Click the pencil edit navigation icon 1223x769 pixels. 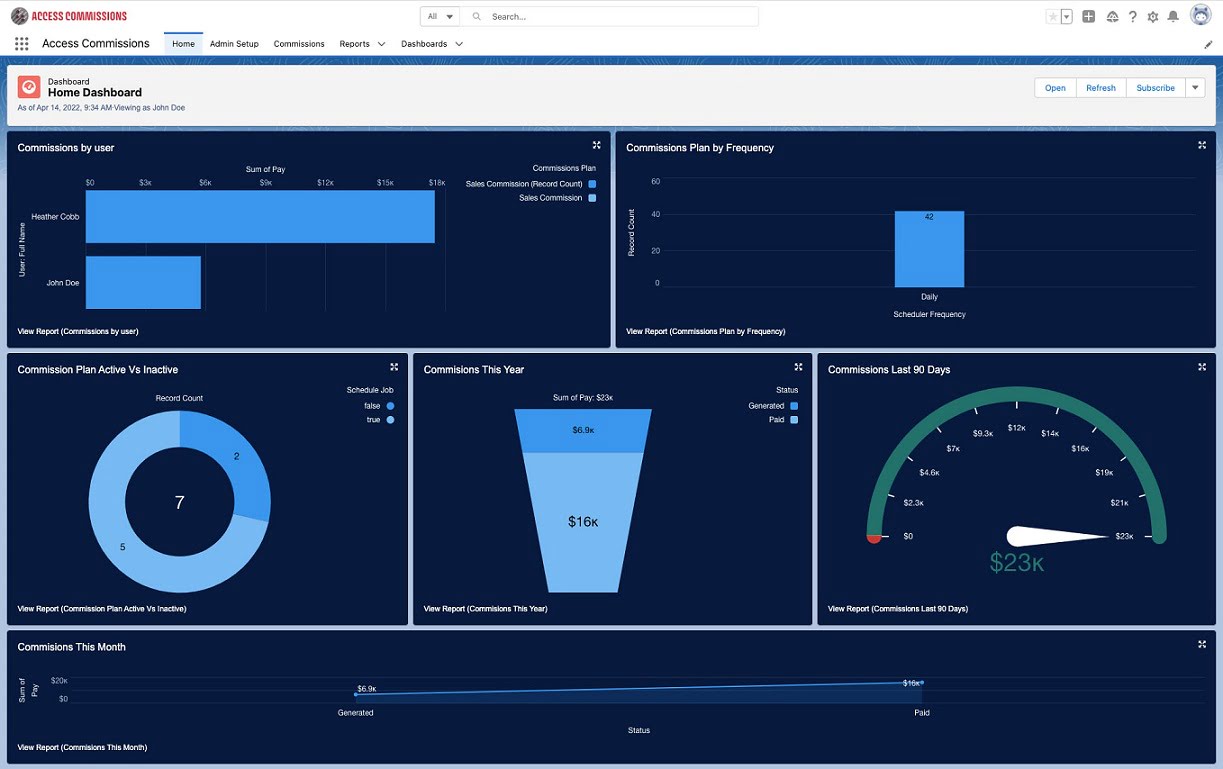pyautogui.click(x=1208, y=45)
